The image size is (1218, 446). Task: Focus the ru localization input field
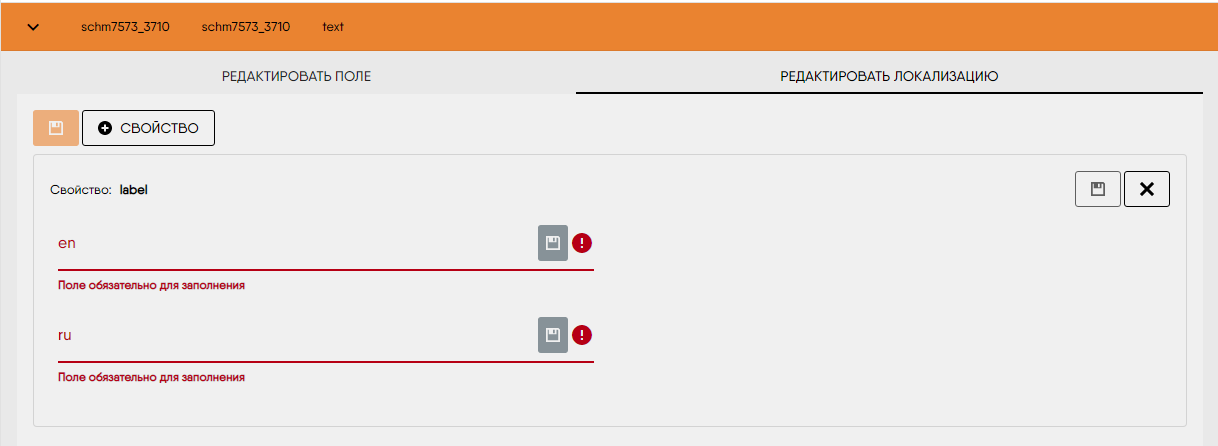(x=296, y=335)
